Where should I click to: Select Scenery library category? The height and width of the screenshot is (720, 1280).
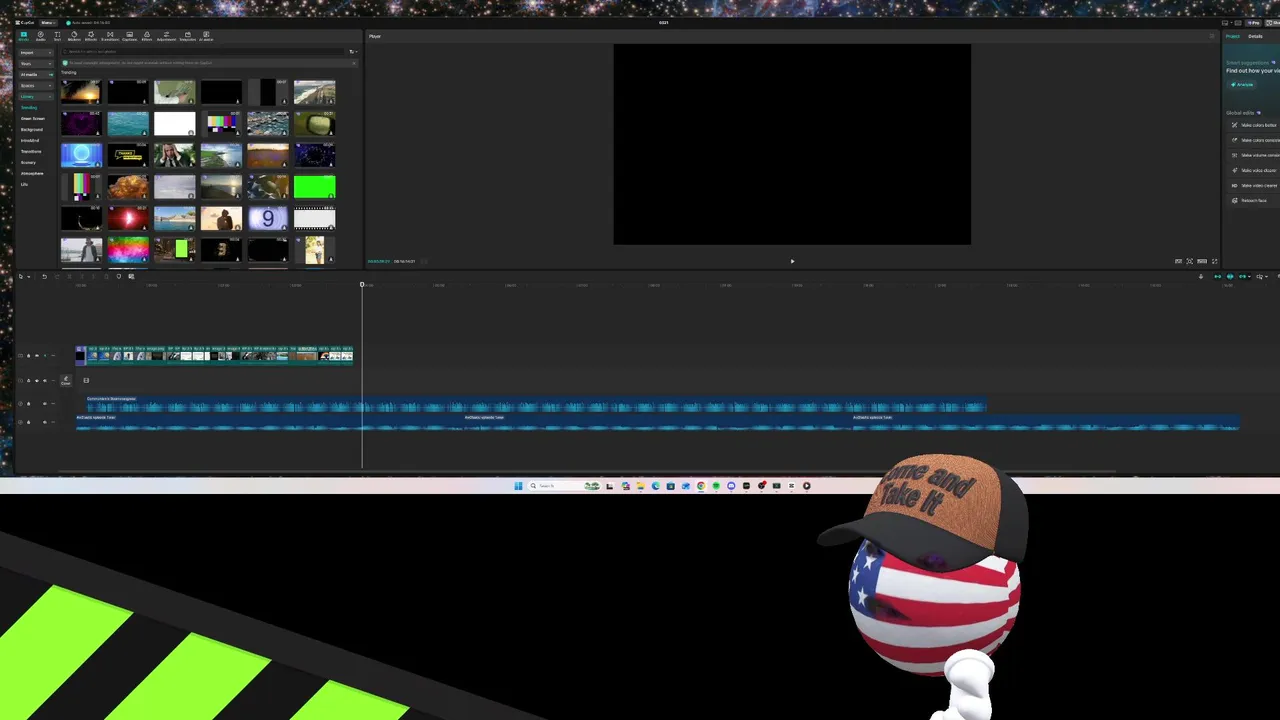[29, 163]
